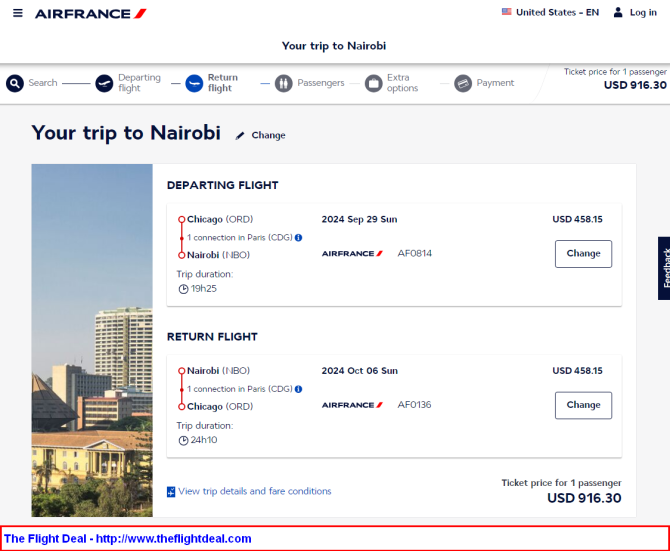
Task: Click the United States flag icon
Action: [x=506, y=12]
